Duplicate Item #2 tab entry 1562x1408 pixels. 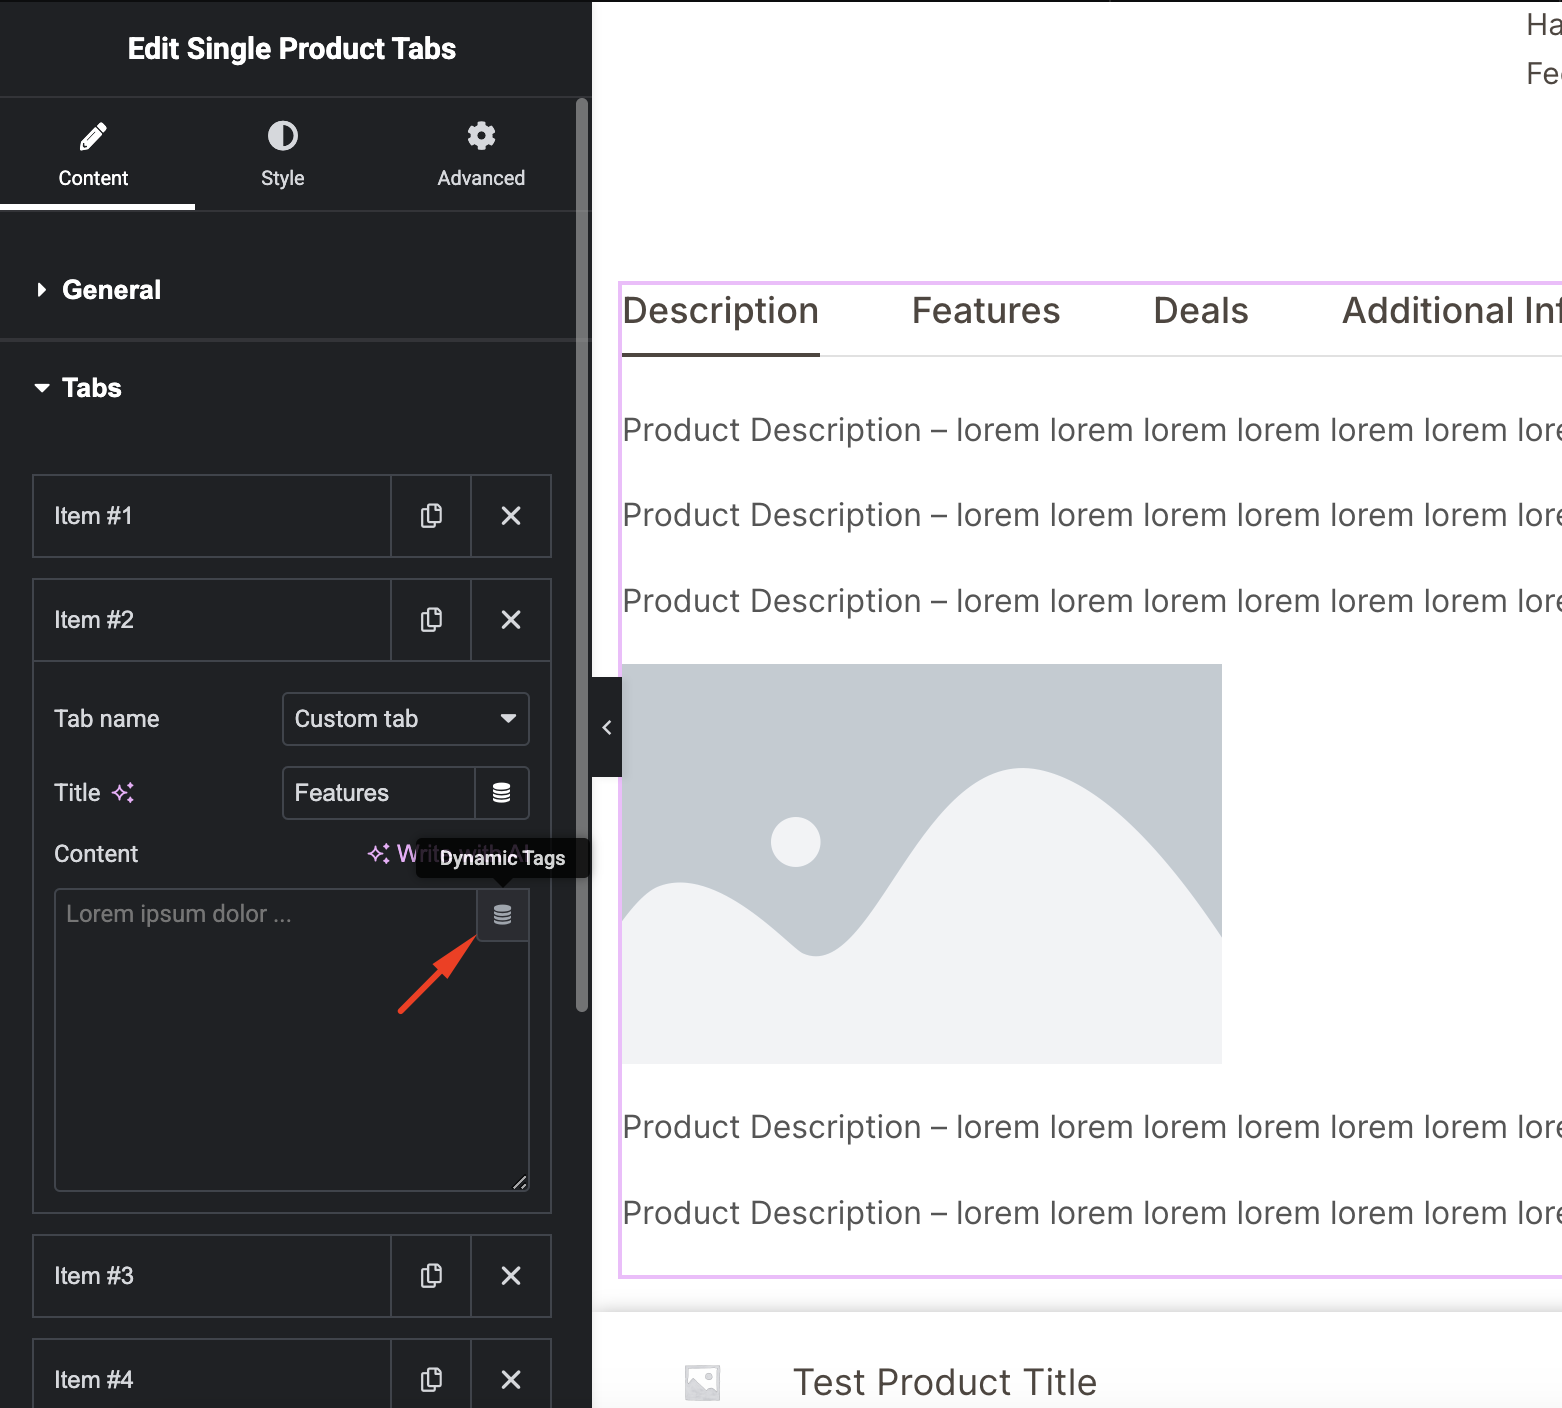[431, 620]
